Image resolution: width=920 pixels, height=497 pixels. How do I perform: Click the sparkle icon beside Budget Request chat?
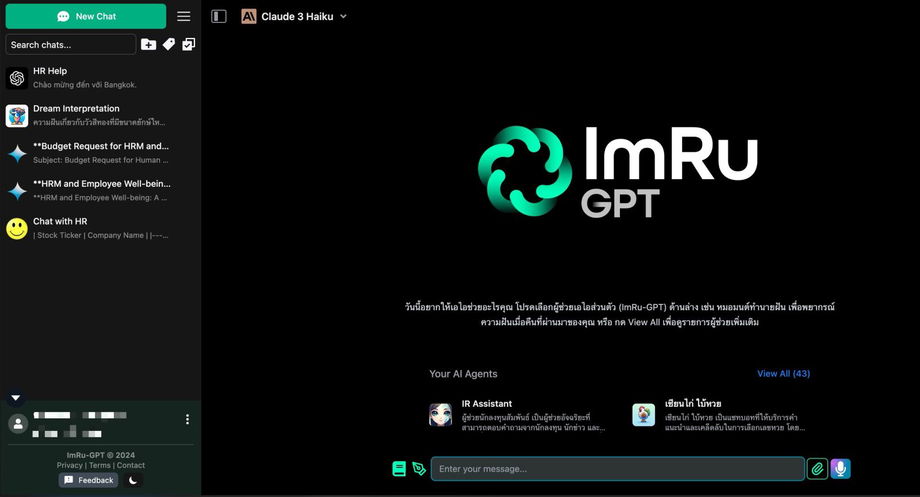click(17, 153)
